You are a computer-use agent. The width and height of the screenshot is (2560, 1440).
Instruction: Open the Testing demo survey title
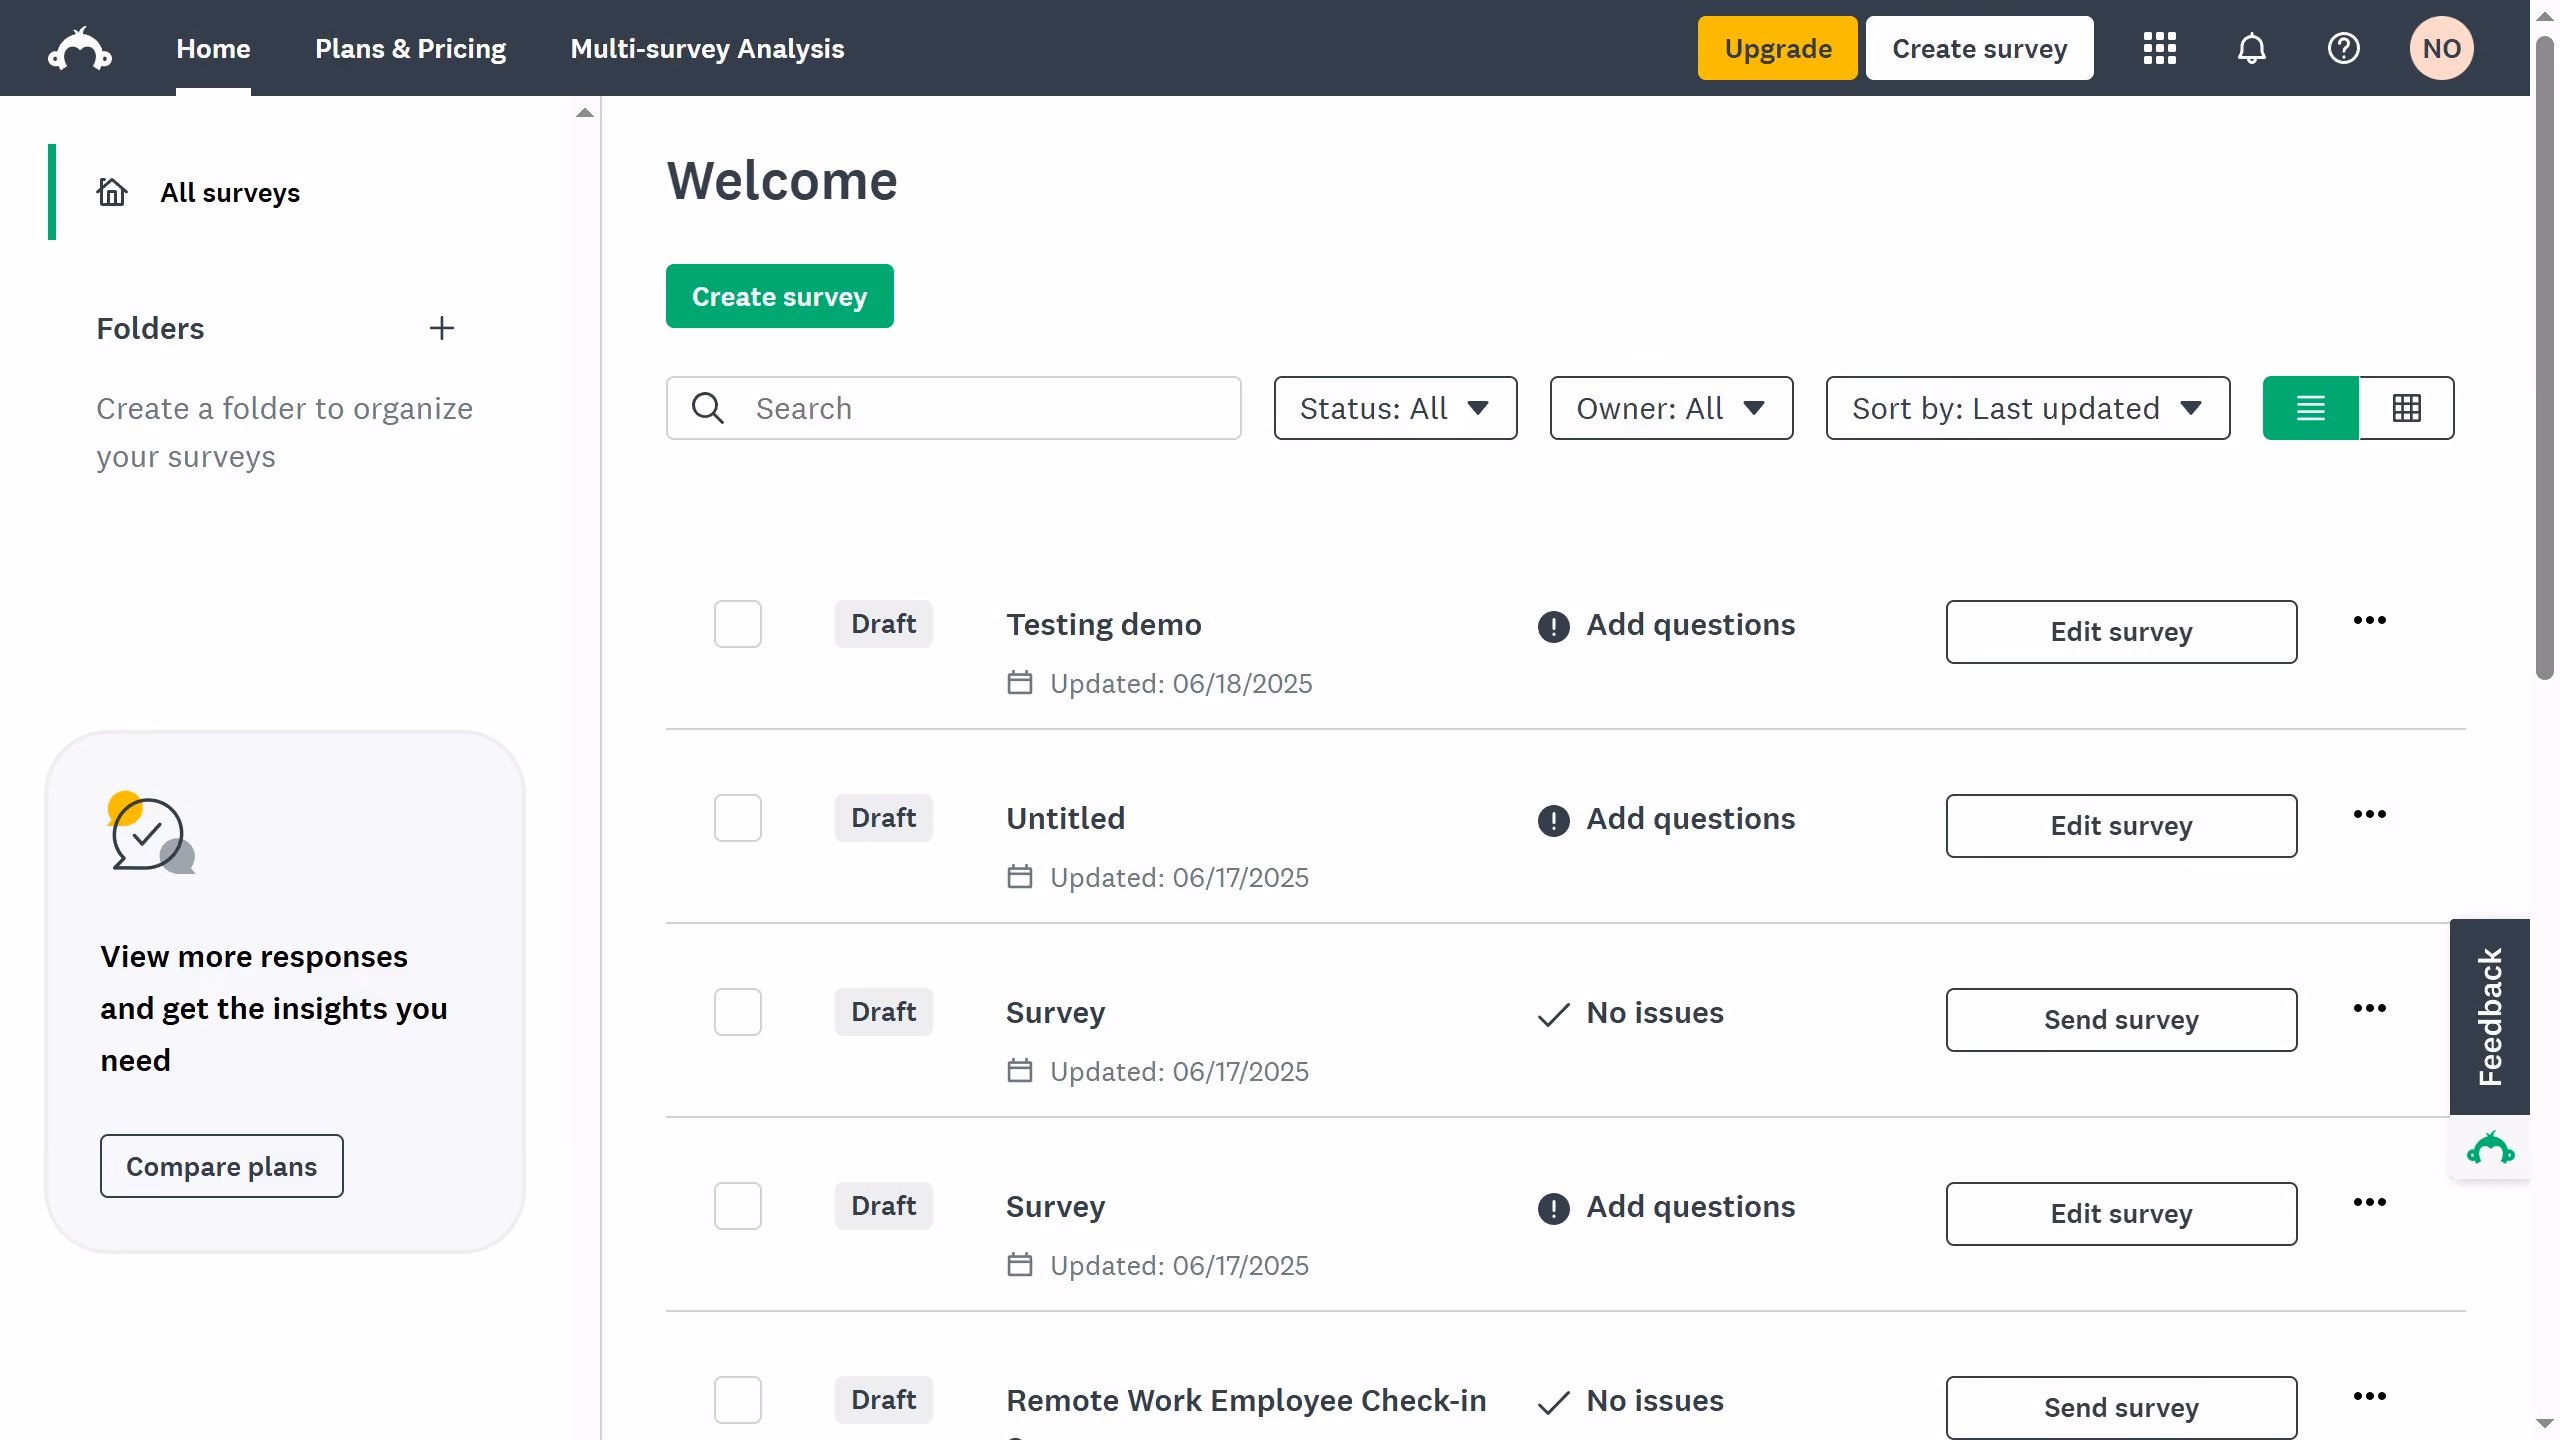pyautogui.click(x=1104, y=624)
